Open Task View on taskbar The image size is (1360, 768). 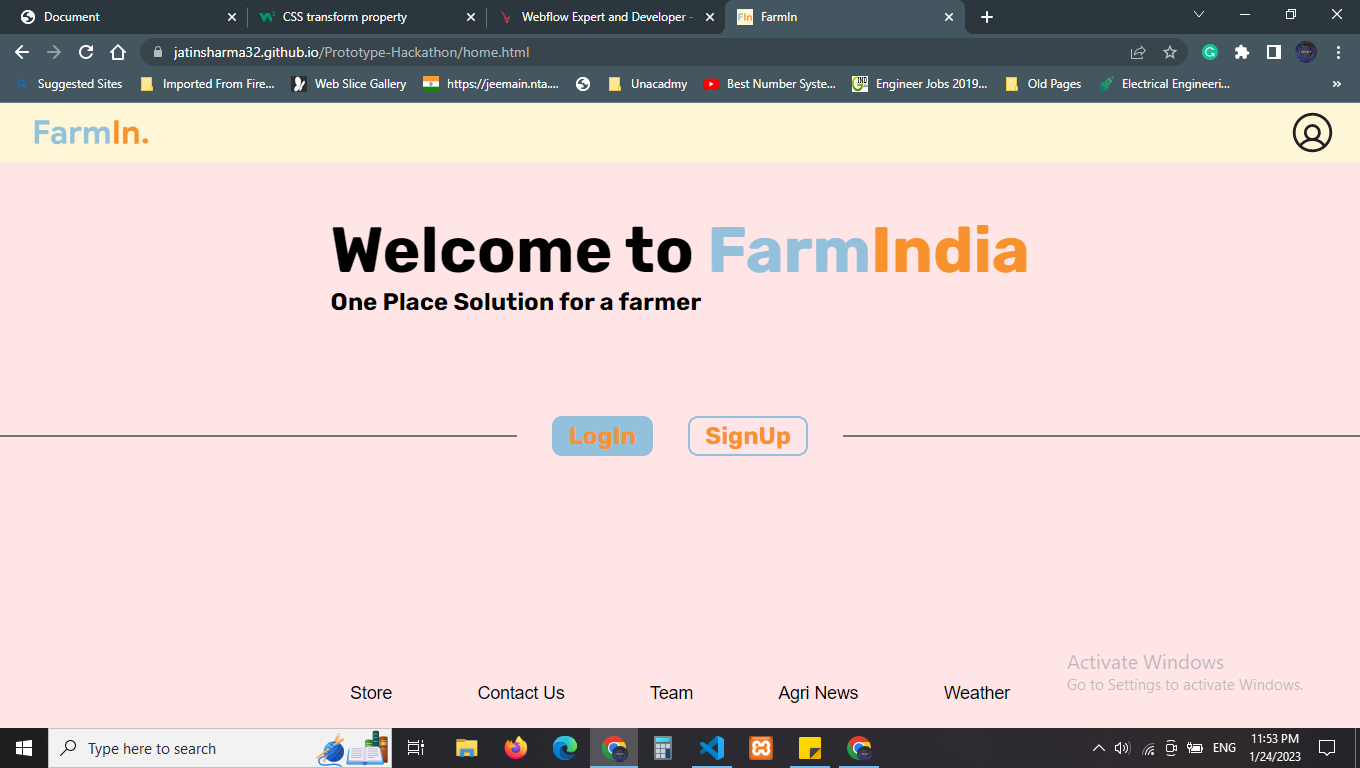click(x=416, y=748)
